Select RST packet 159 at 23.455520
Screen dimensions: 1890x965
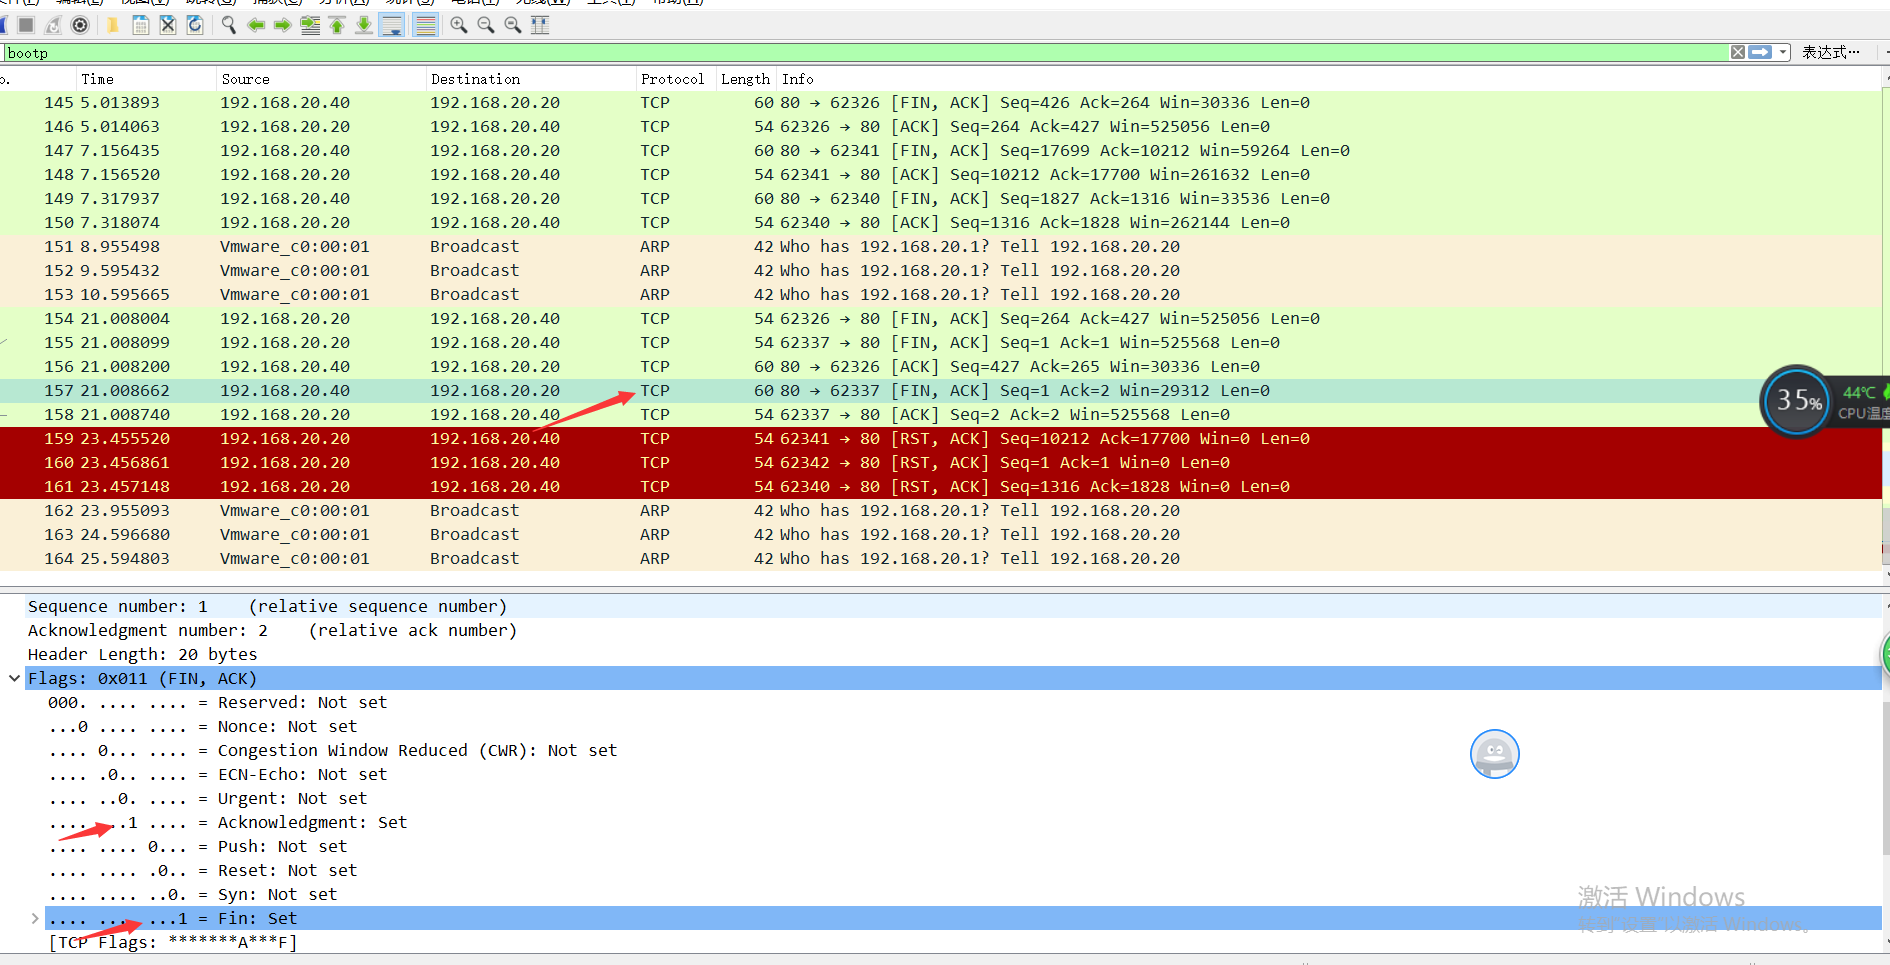(940, 438)
